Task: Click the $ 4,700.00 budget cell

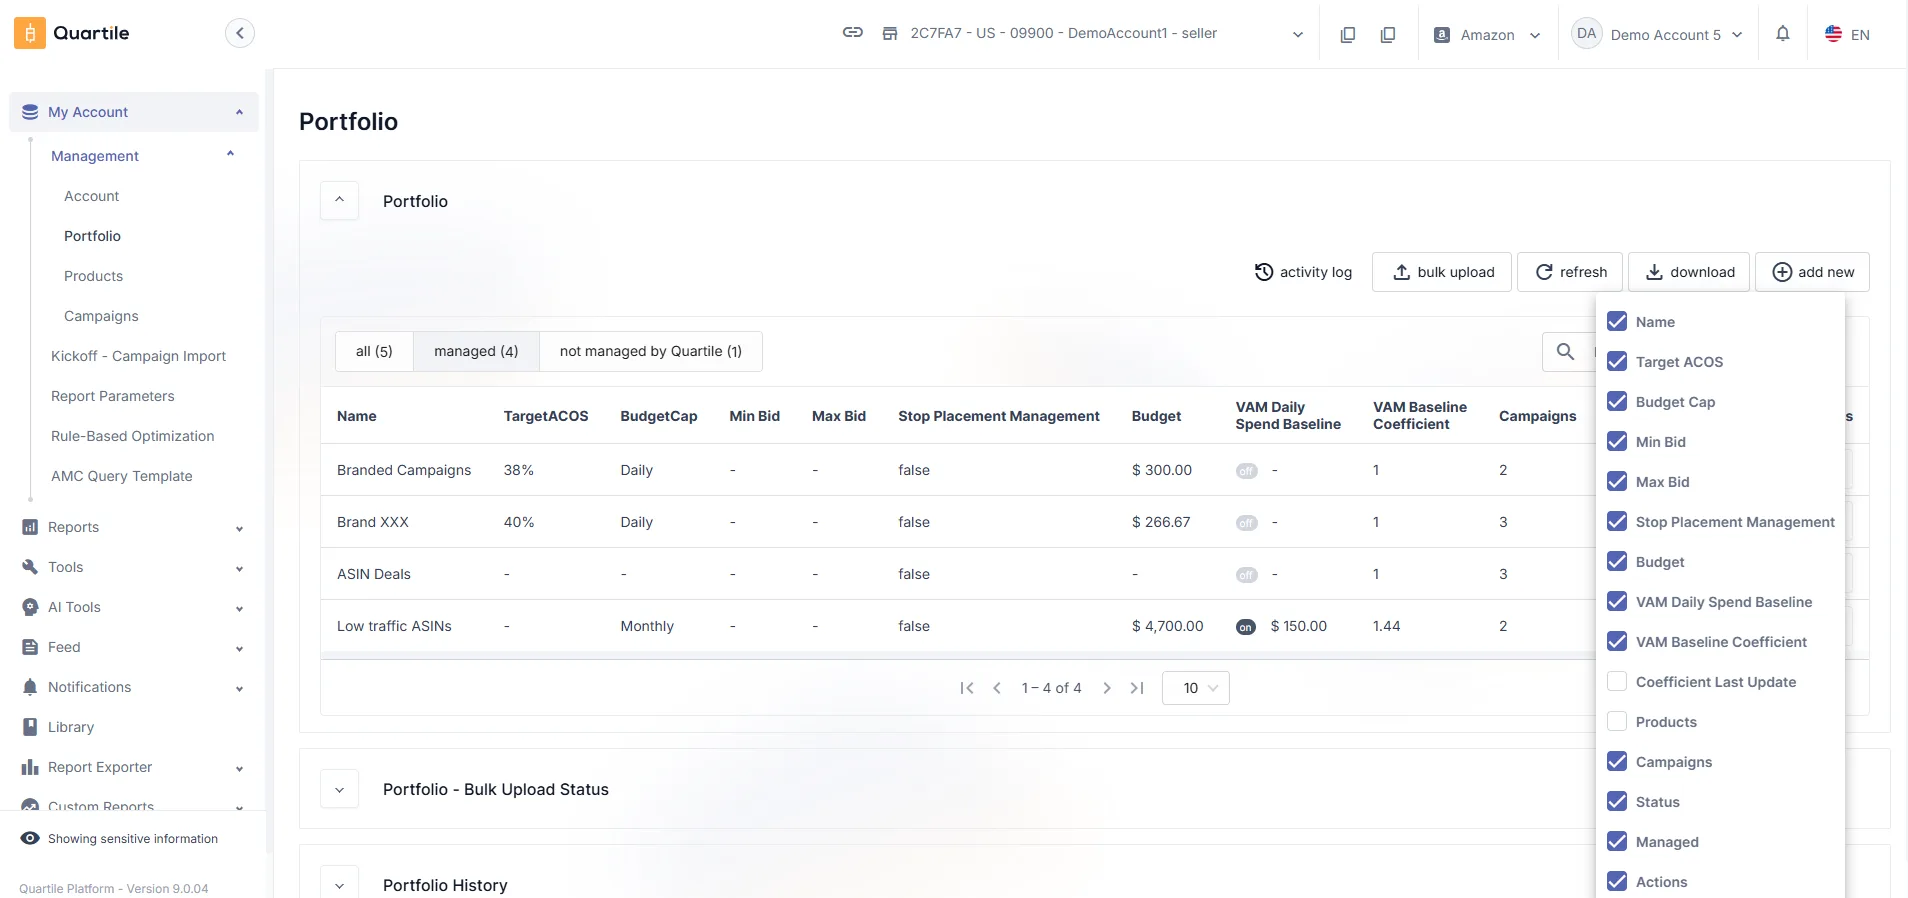Action: click(x=1168, y=626)
